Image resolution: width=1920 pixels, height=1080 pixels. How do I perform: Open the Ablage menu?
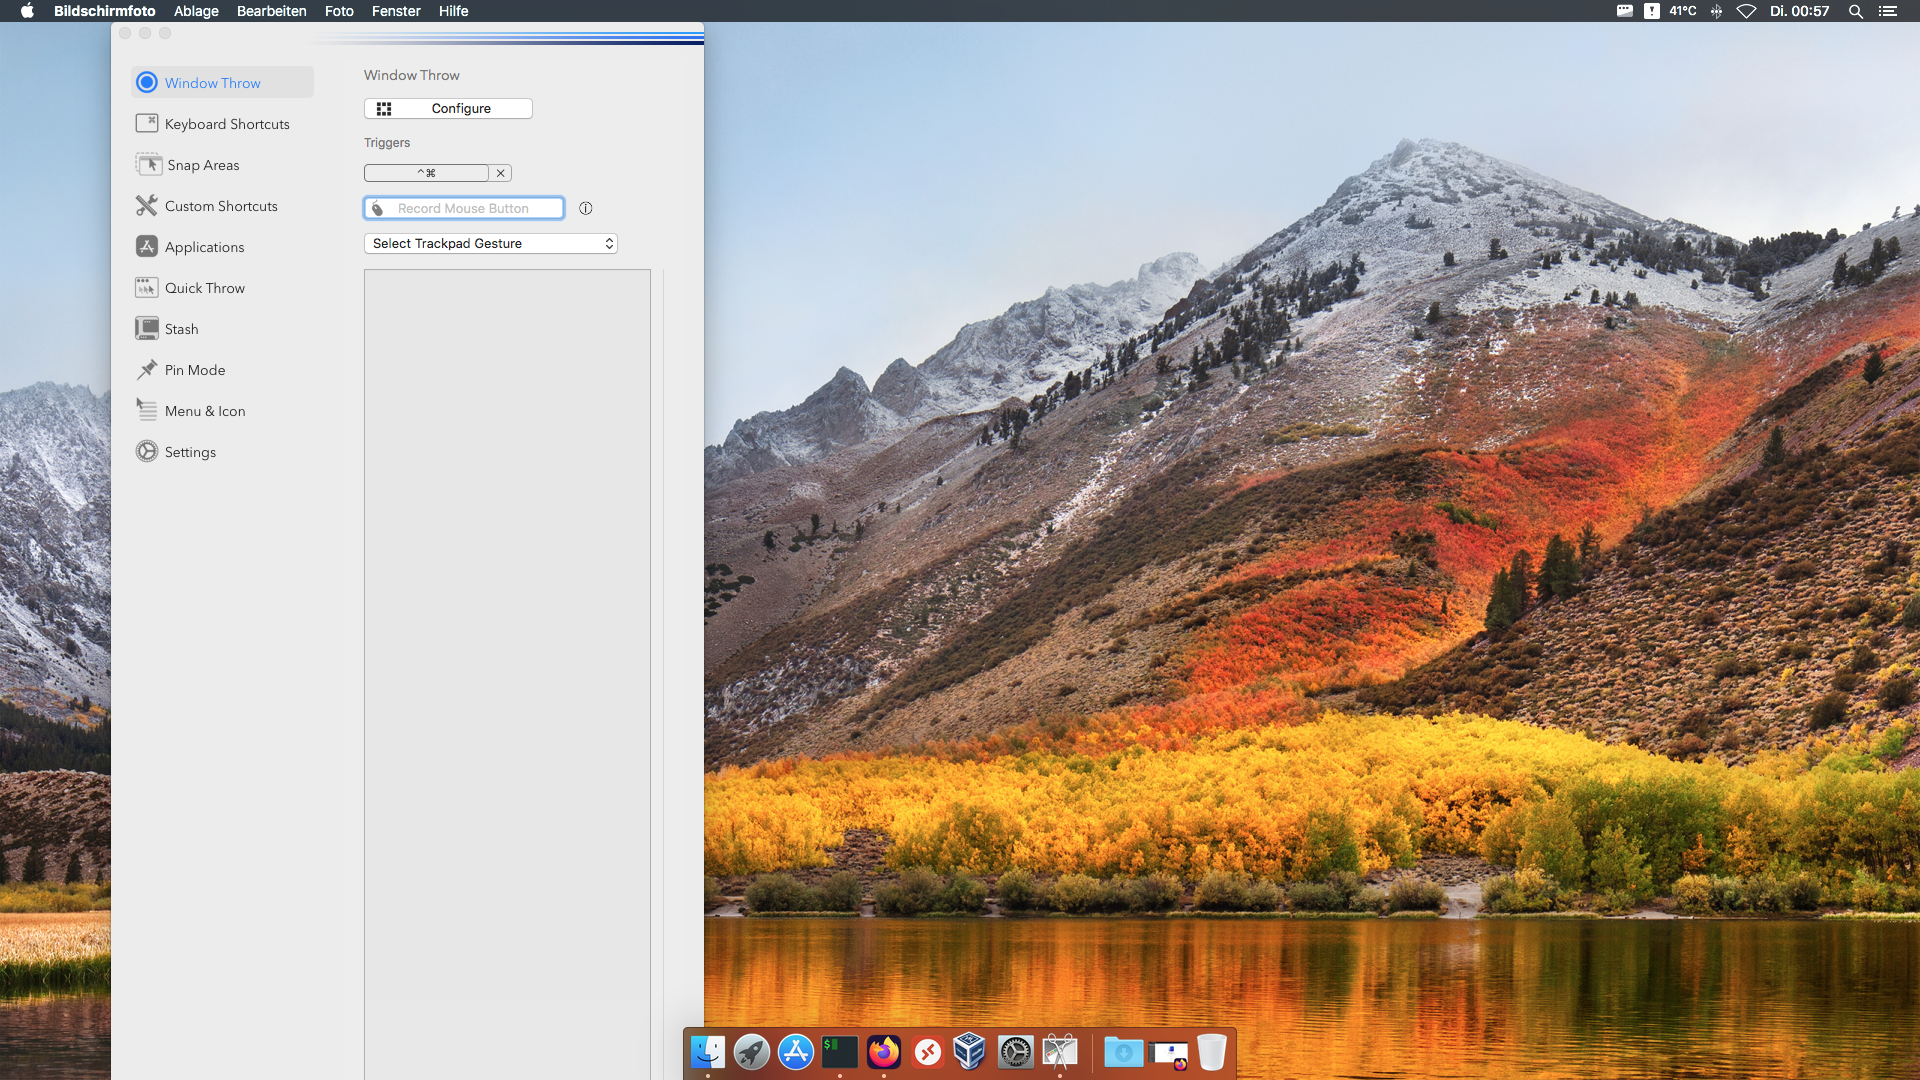pyautogui.click(x=196, y=11)
